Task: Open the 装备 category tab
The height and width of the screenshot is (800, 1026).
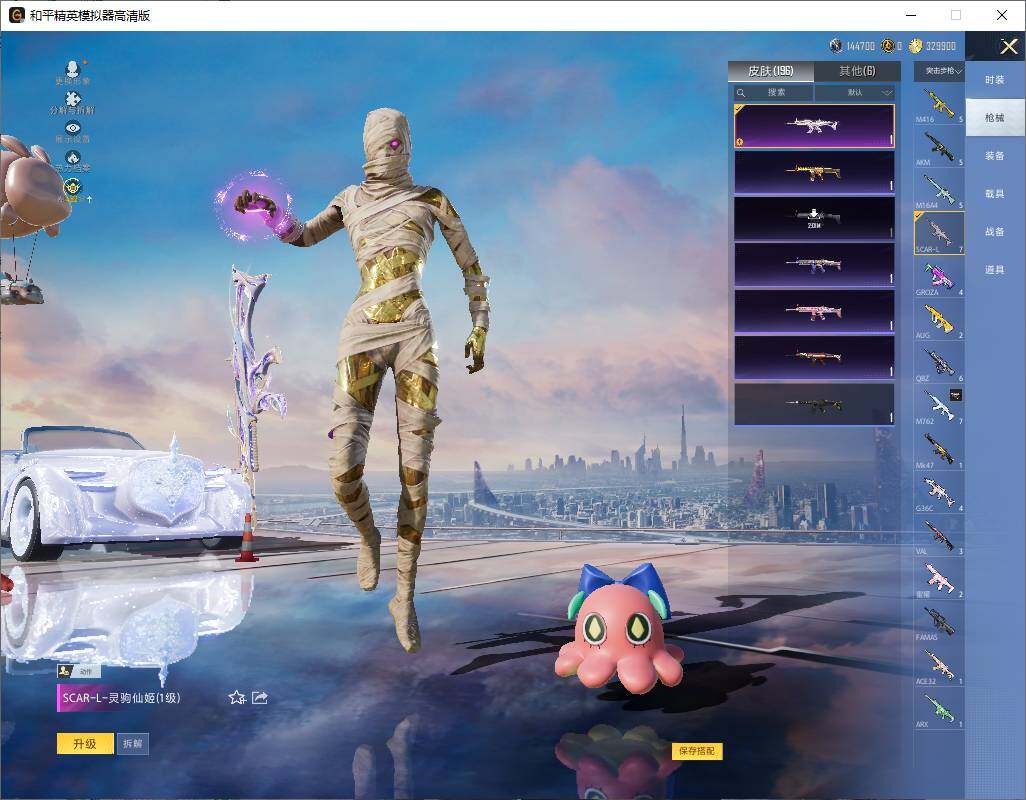Action: click(x=995, y=156)
